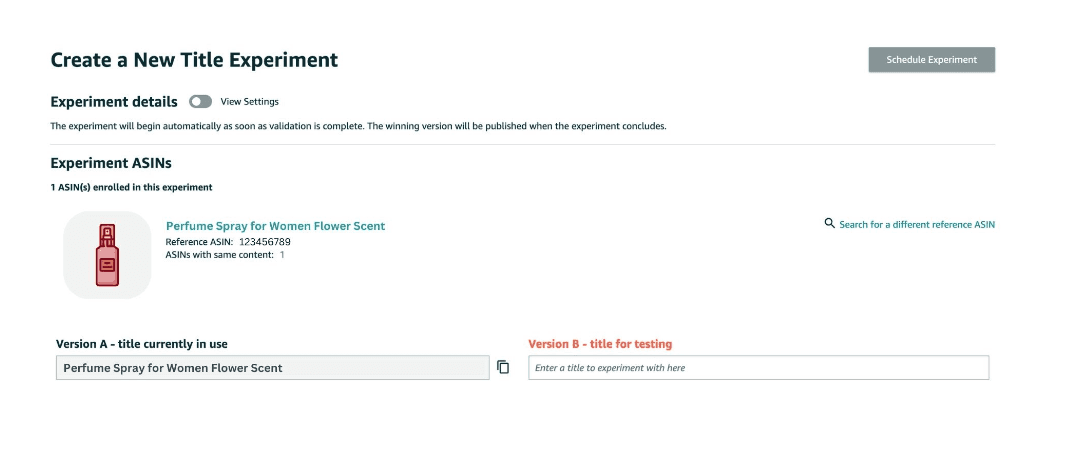
Task: Open Search for a different reference ASIN
Action: (x=916, y=225)
